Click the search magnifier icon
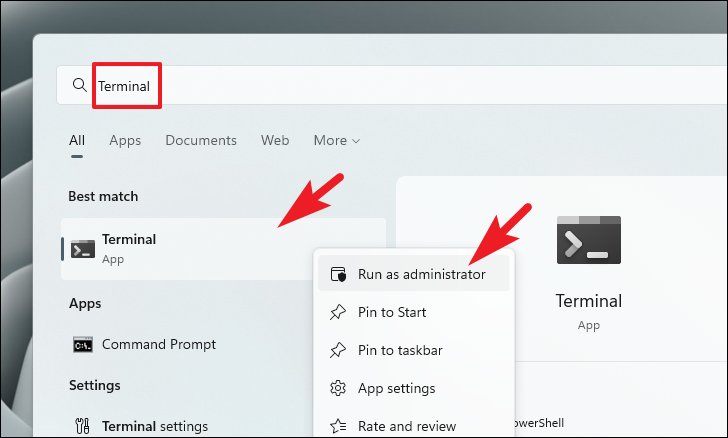The height and width of the screenshot is (438, 728). (80, 85)
